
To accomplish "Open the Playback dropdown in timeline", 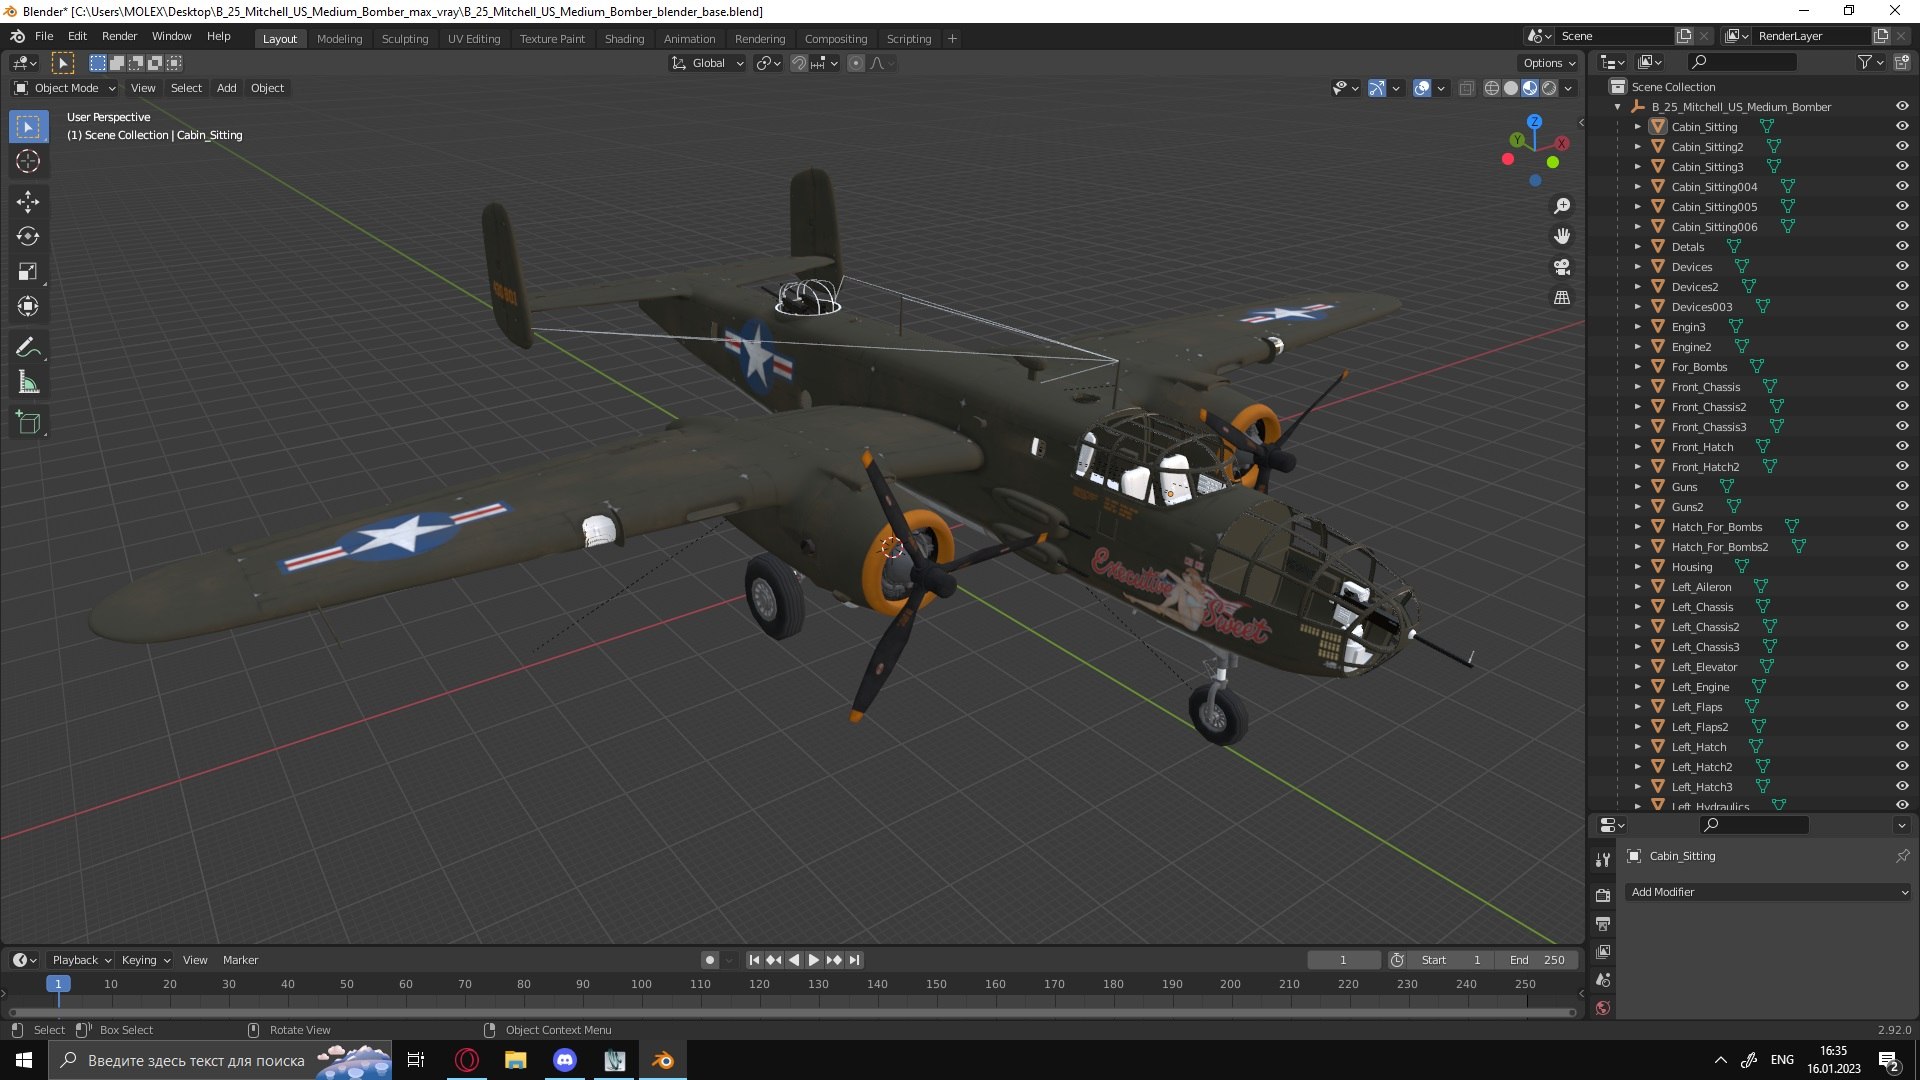I will click(x=81, y=960).
